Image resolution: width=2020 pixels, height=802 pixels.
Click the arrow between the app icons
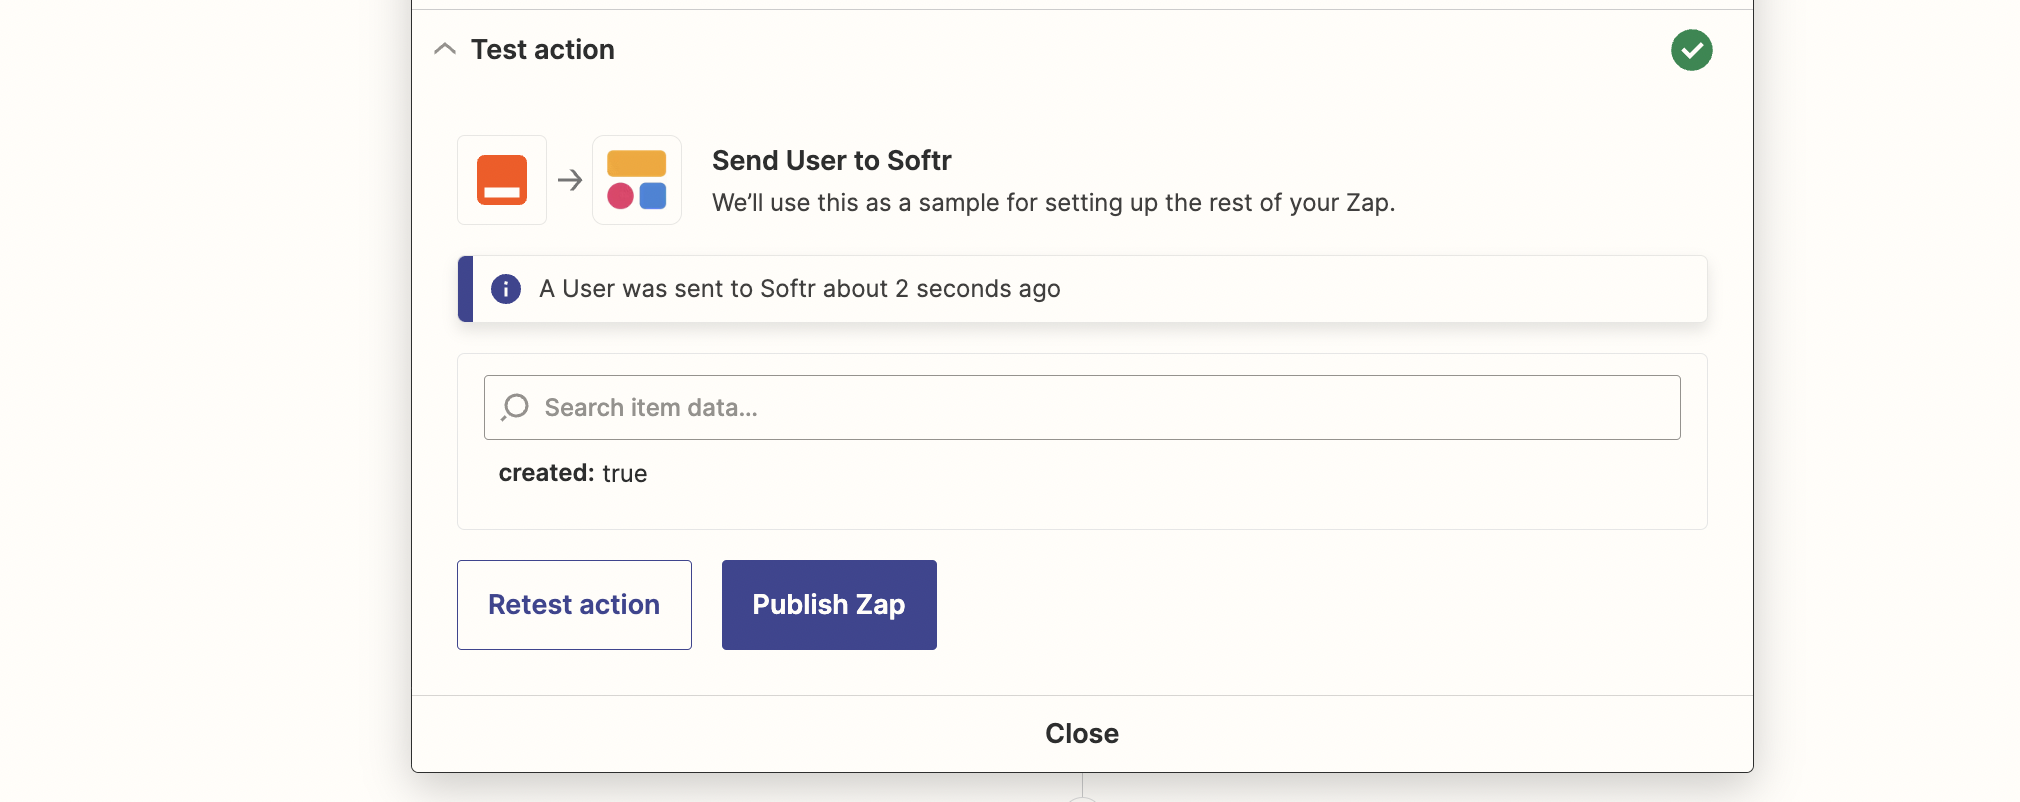pyautogui.click(x=569, y=180)
